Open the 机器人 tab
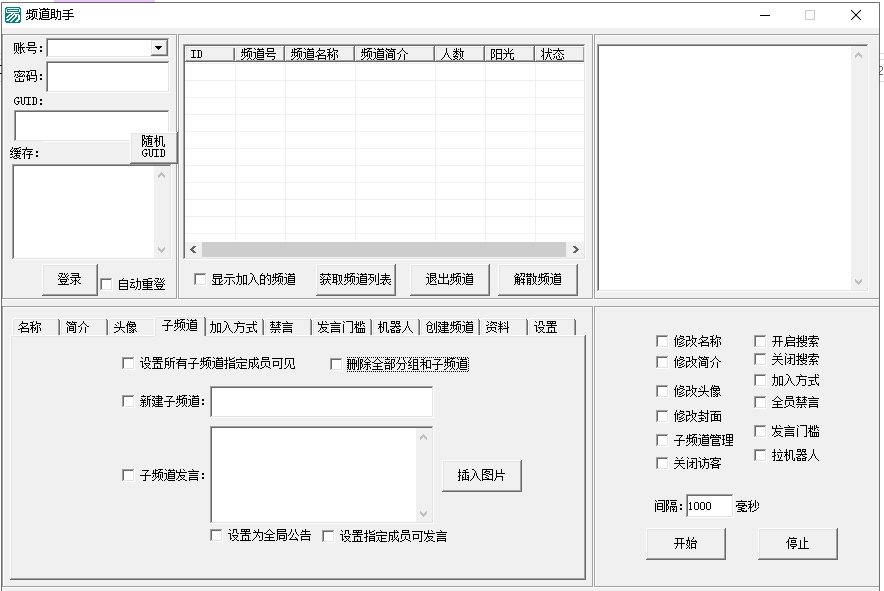This screenshot has height=591, width=884. click(394, 327)
